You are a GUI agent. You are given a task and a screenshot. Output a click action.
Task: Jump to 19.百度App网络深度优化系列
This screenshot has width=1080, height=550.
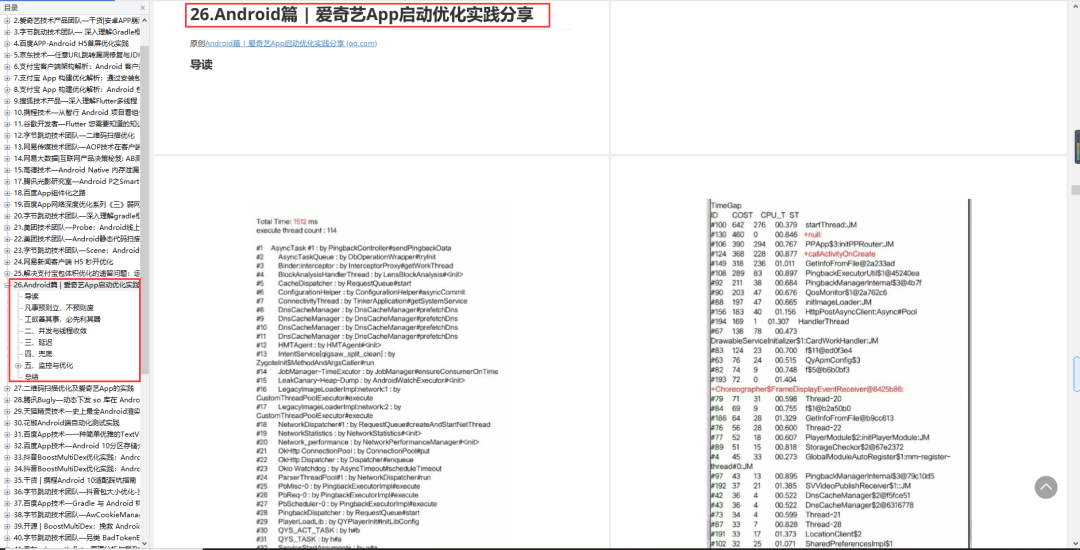(x=76, y=204)
